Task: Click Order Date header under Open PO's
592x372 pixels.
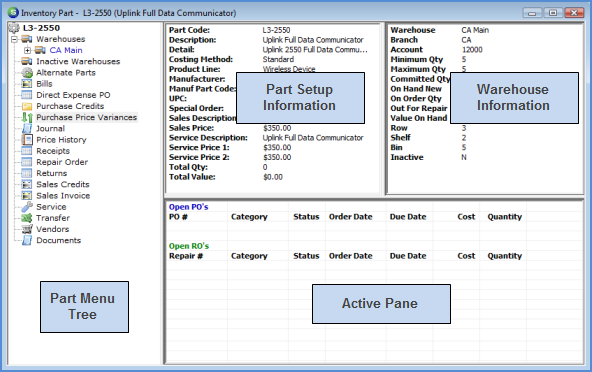Action: pyautogui.click(x=350, y=217)
